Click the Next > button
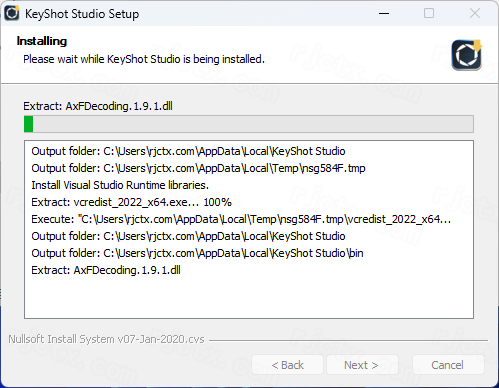Image resolution: width=499 pixels, height=388 pixels. point(362,365)
